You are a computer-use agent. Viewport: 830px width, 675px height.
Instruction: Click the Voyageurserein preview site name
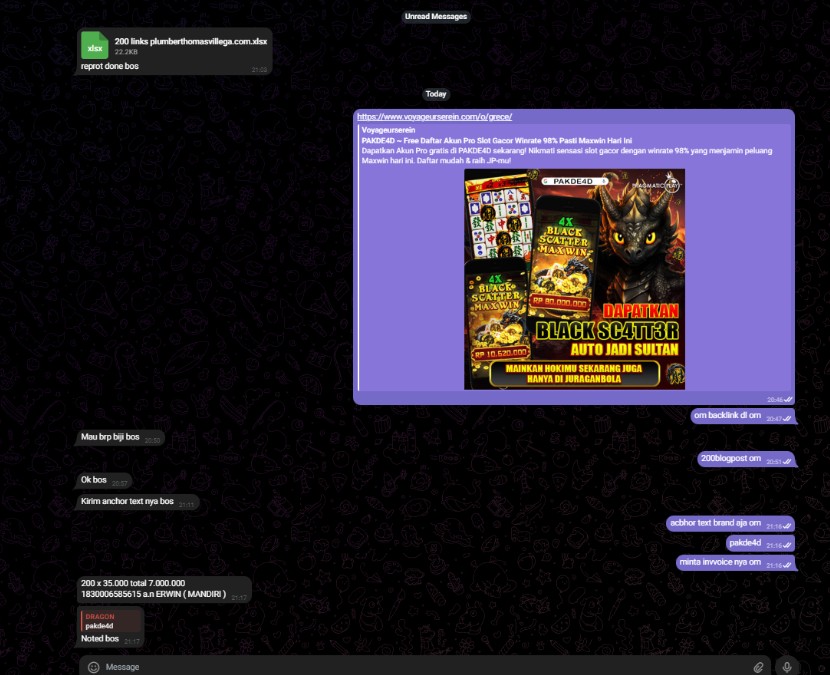389,130
